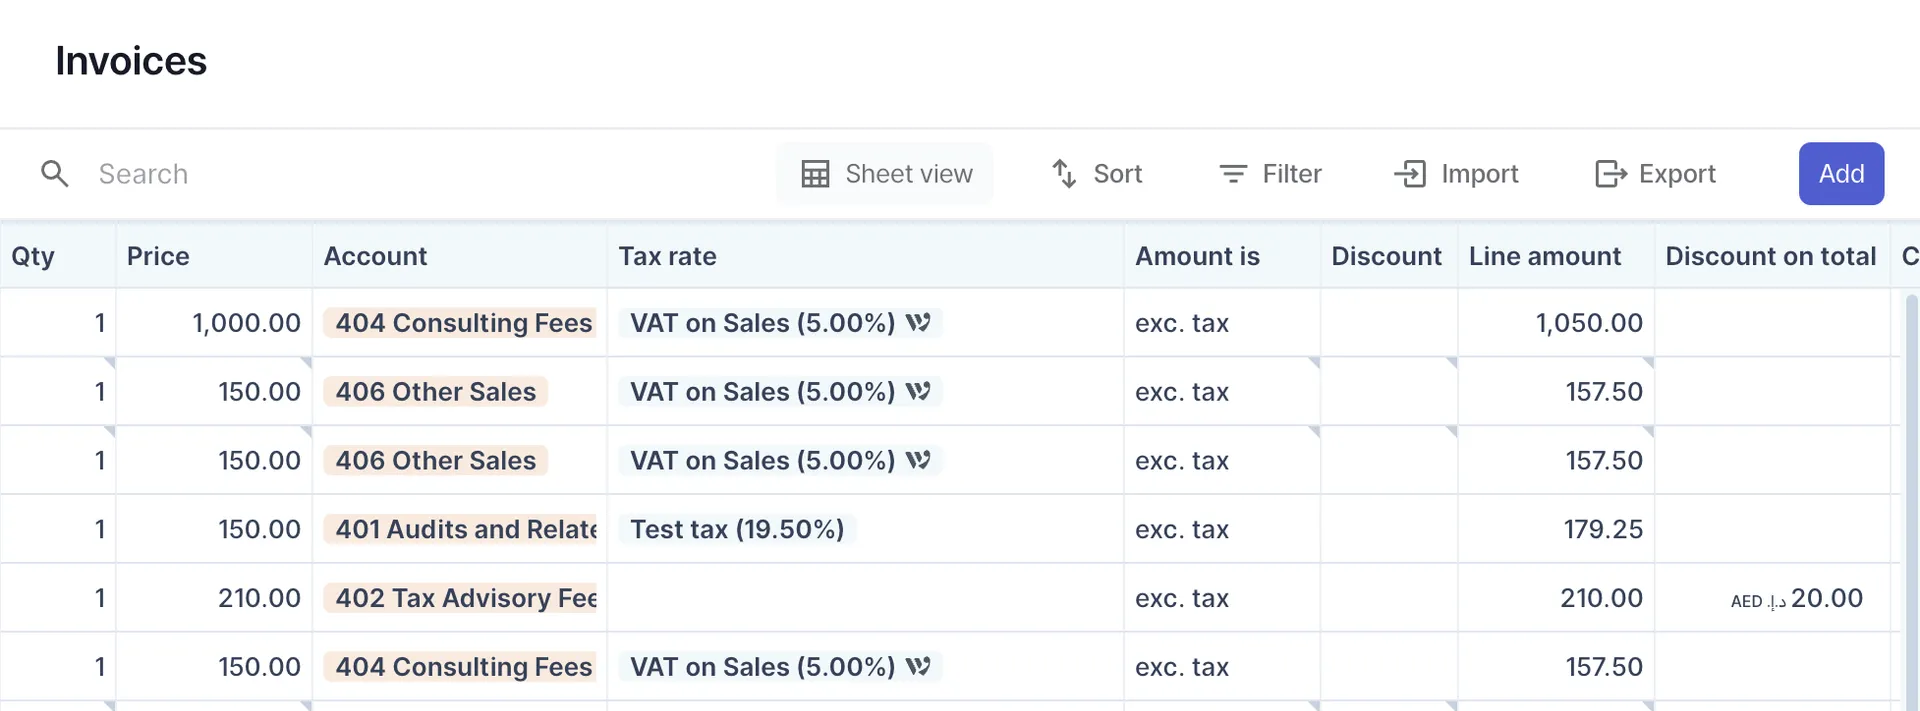1920x711 pixels.
Task: Click the Sheet view grid icon
Action: 815,174
